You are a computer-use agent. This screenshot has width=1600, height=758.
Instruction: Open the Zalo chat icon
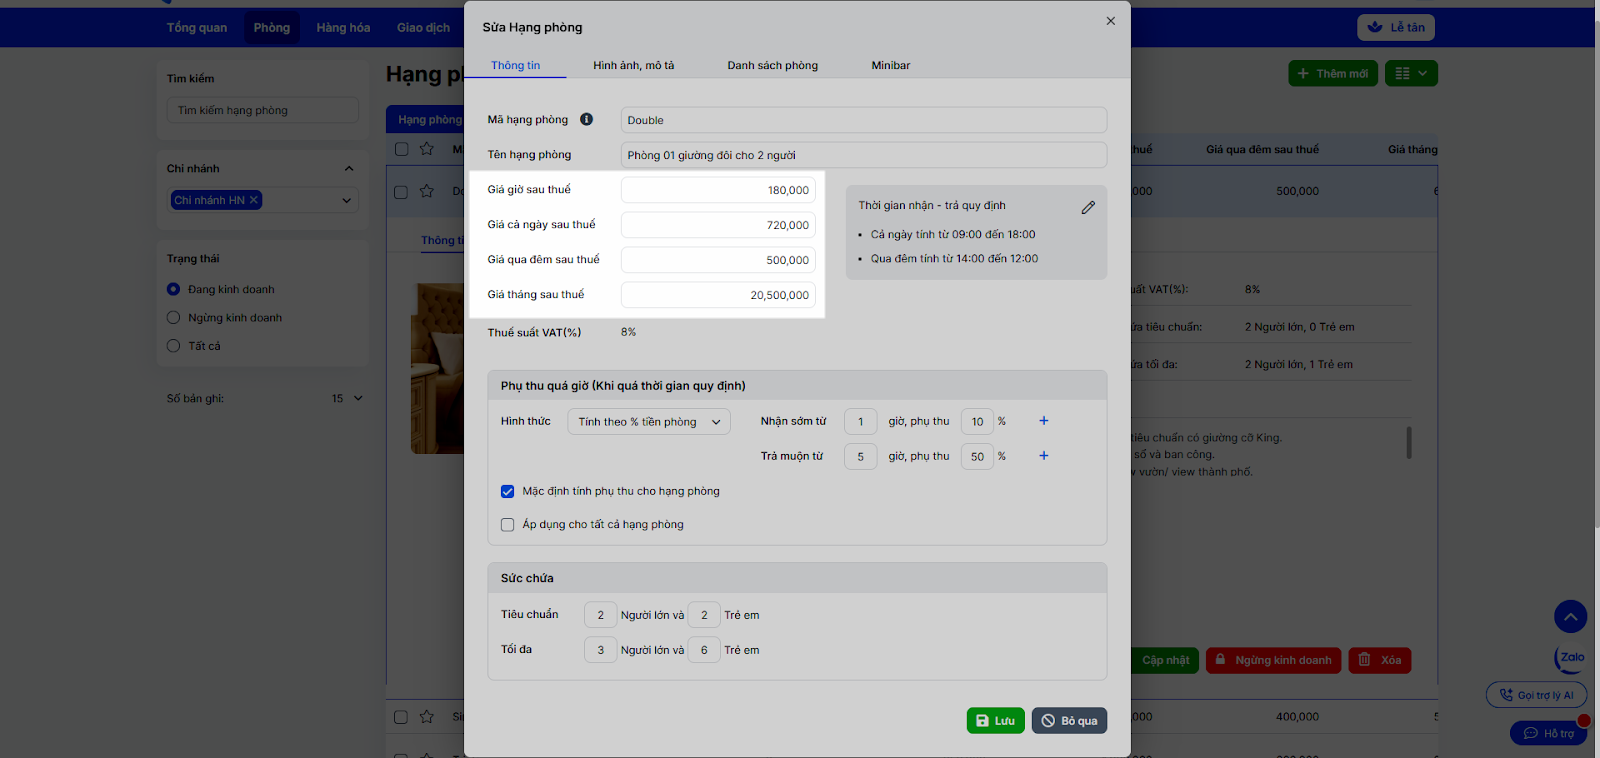point(1570,658)
